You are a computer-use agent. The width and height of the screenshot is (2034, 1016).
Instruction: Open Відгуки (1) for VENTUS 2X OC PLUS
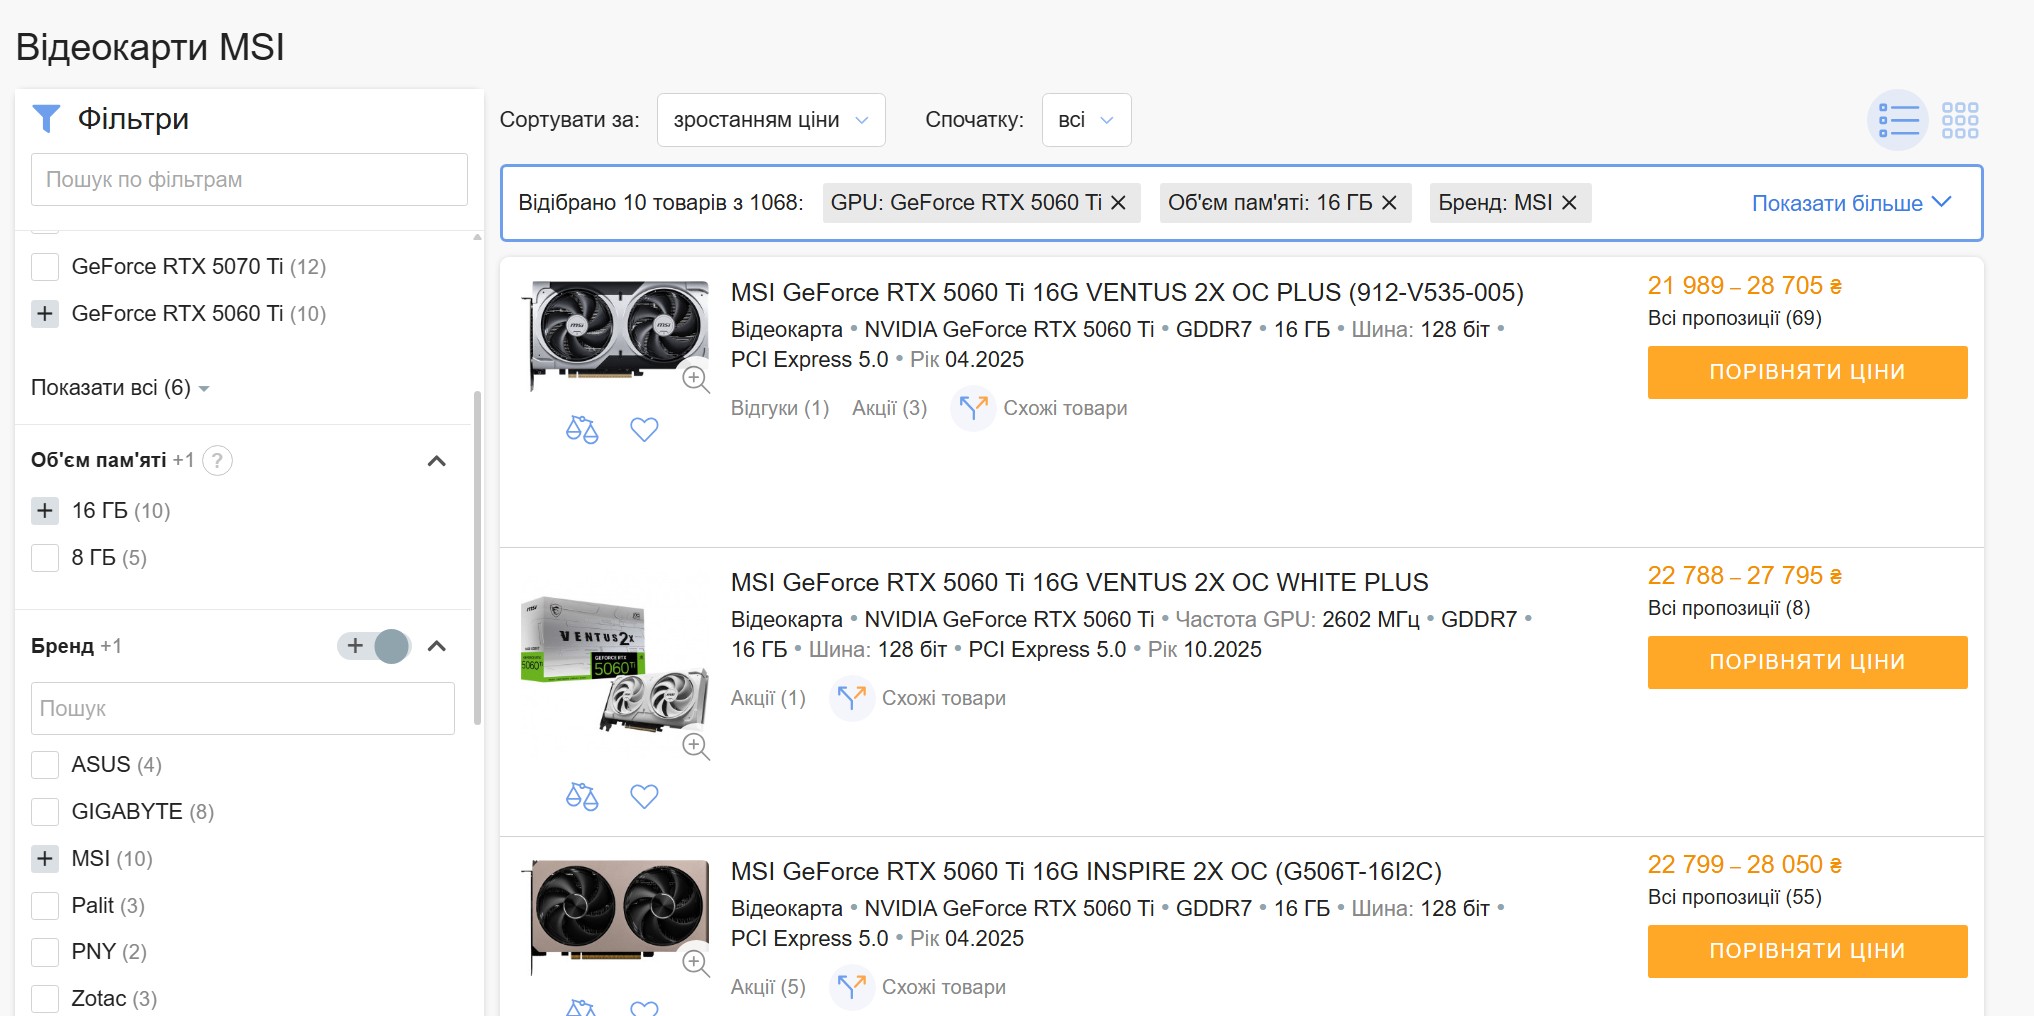click(x=780, y=408)
